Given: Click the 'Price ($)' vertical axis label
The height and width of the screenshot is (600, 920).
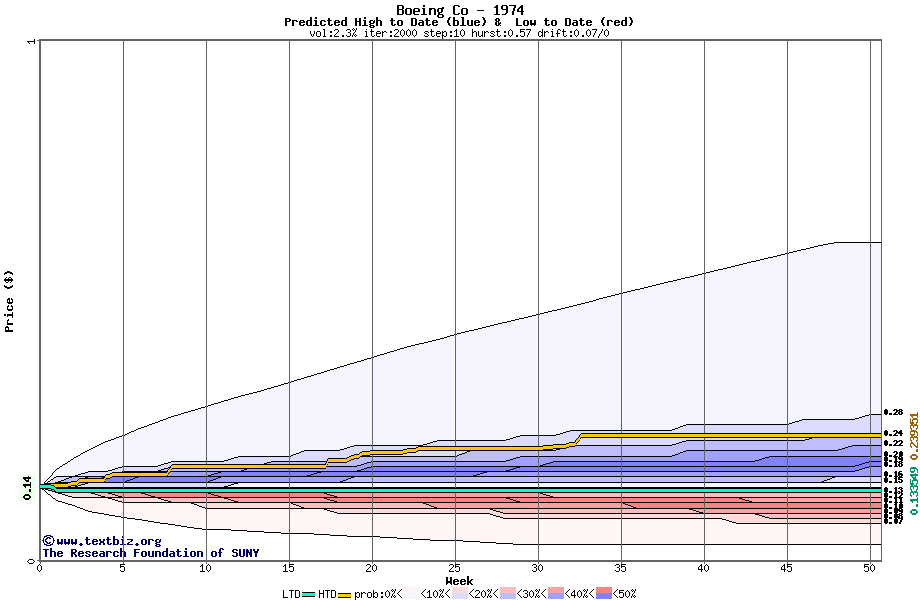Looking at the screenshot, I should (9, 301).
